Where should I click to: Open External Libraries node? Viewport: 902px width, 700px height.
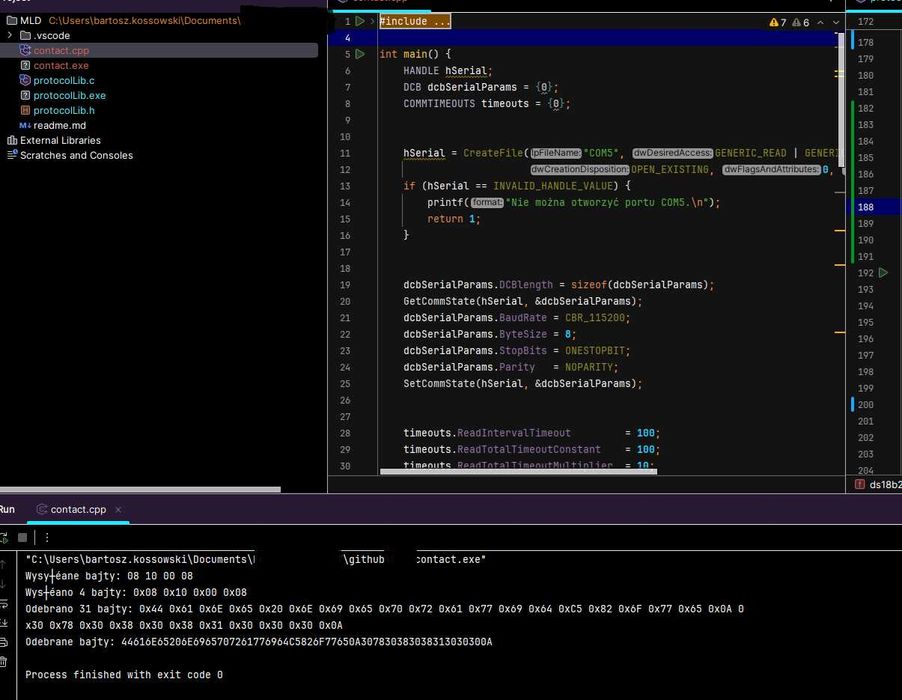[x=60, y=140]
